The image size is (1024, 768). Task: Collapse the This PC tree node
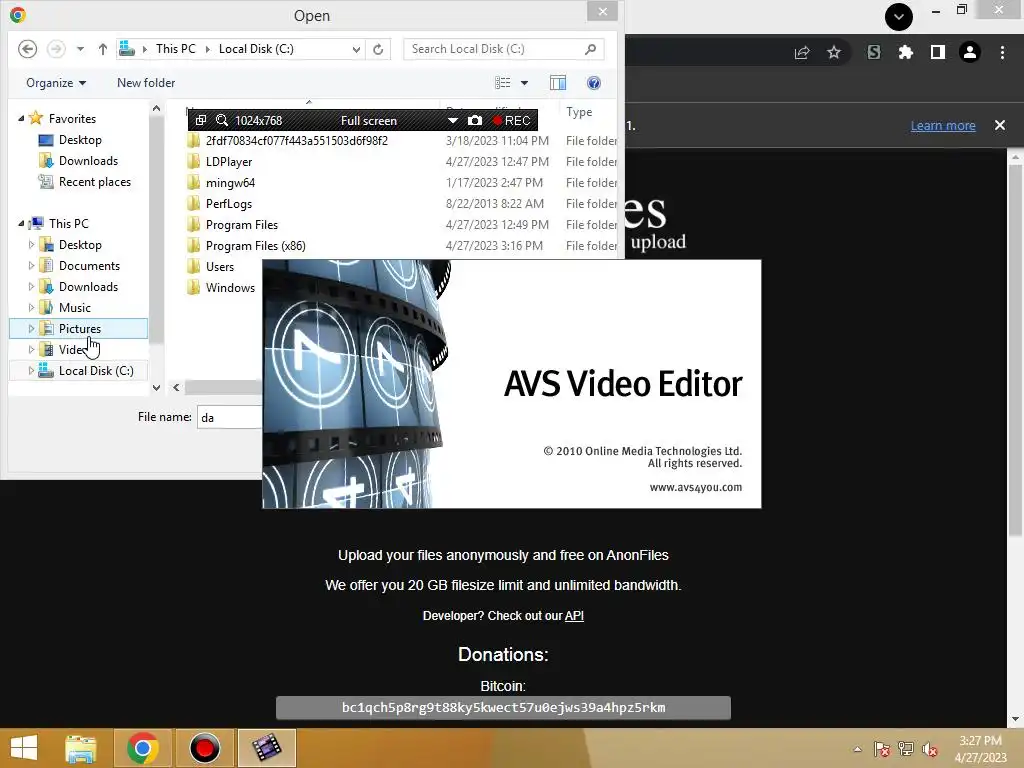(22, 224)
